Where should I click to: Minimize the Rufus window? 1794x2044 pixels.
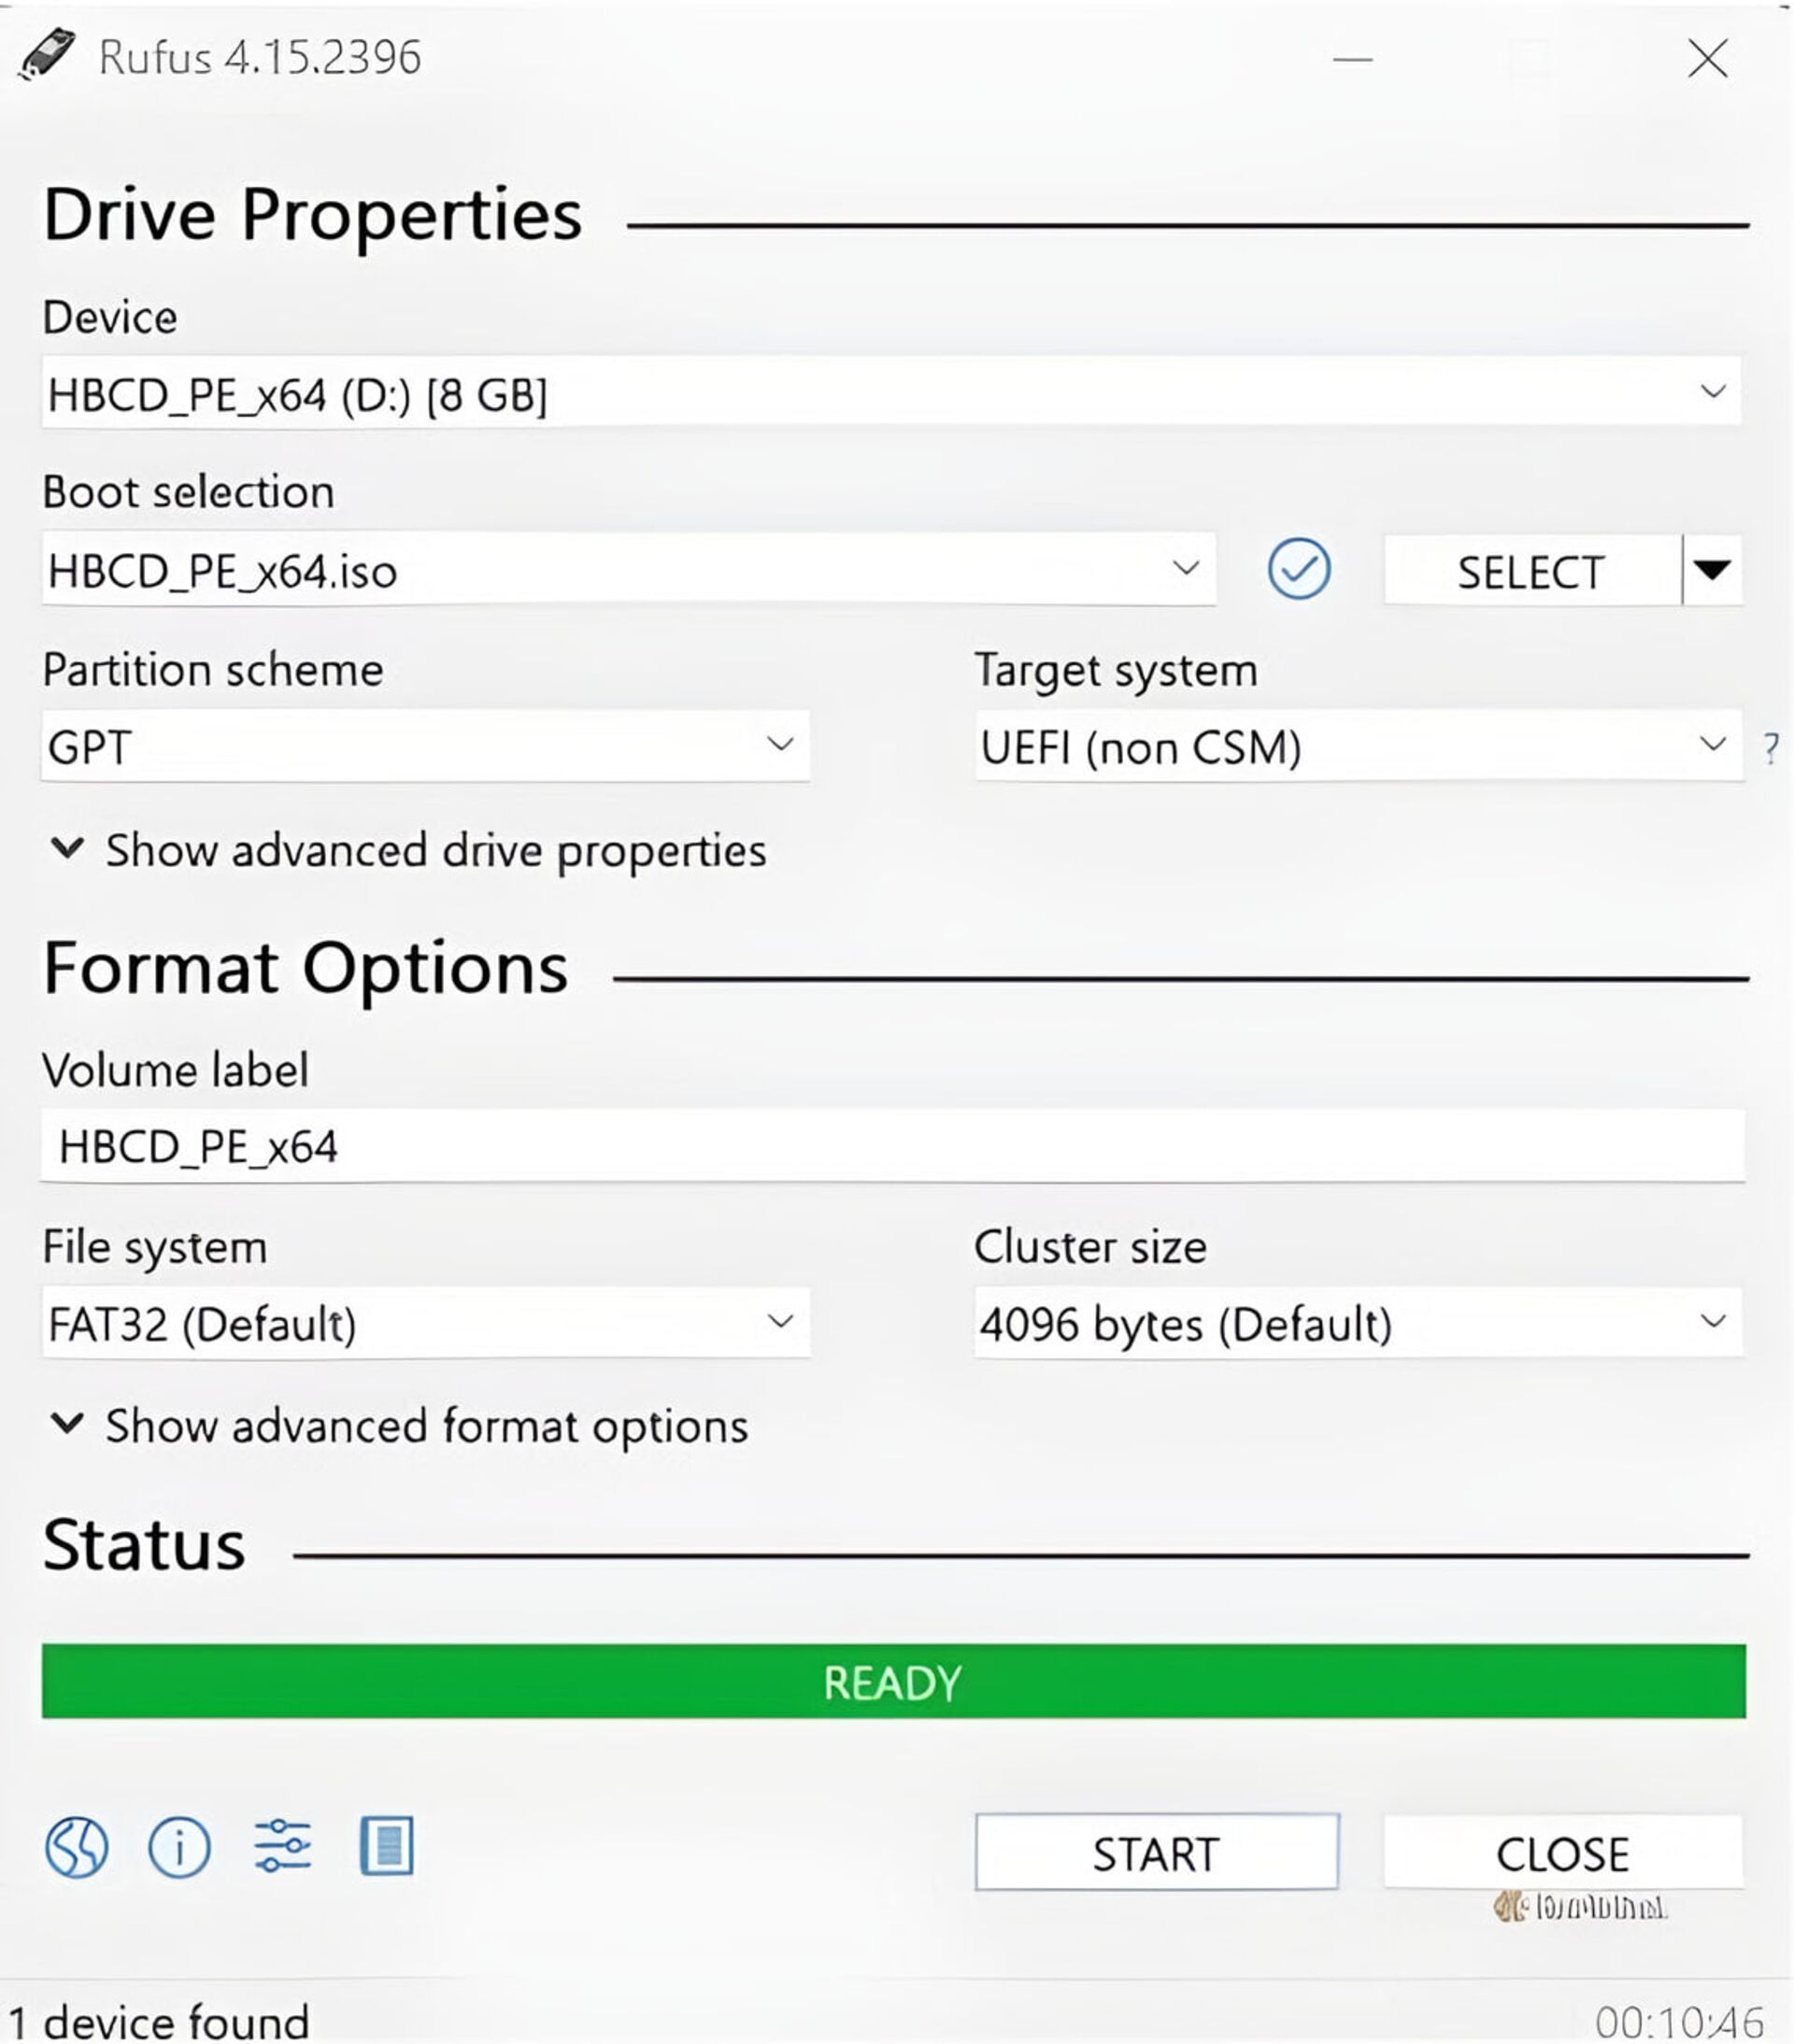(1353, 59)
